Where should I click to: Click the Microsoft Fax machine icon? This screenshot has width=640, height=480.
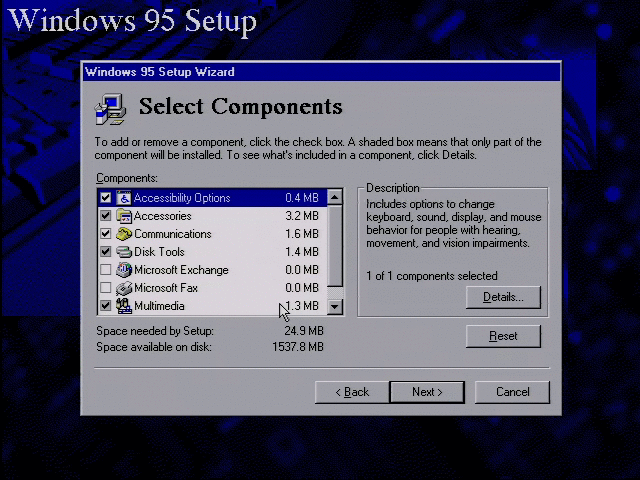[x=124, y=288]
